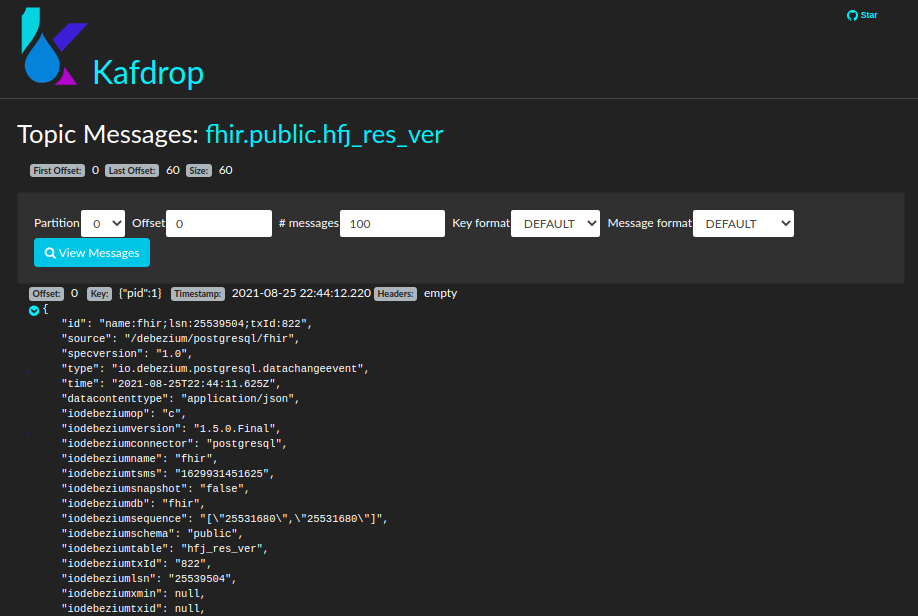
Task: Click the "iodebeziumschema" JSON line
Action: (152, 534)
